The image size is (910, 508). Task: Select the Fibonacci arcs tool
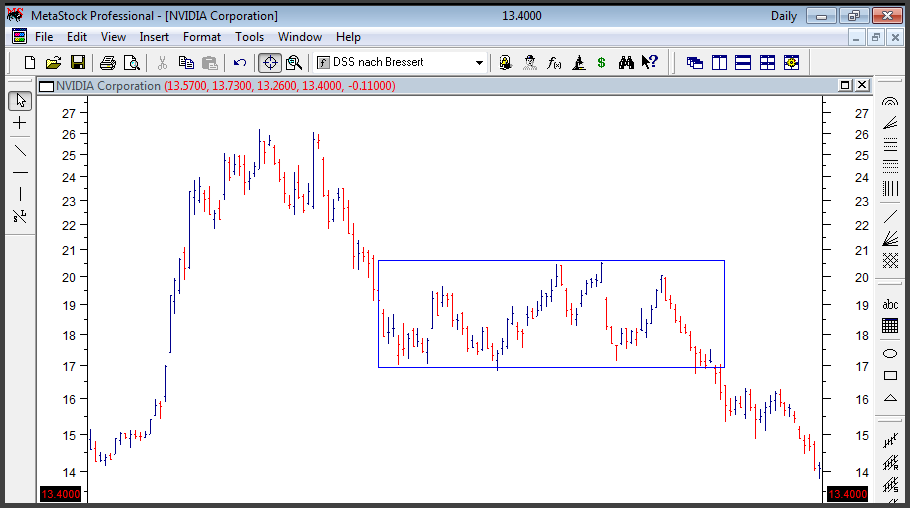(890, 102)
